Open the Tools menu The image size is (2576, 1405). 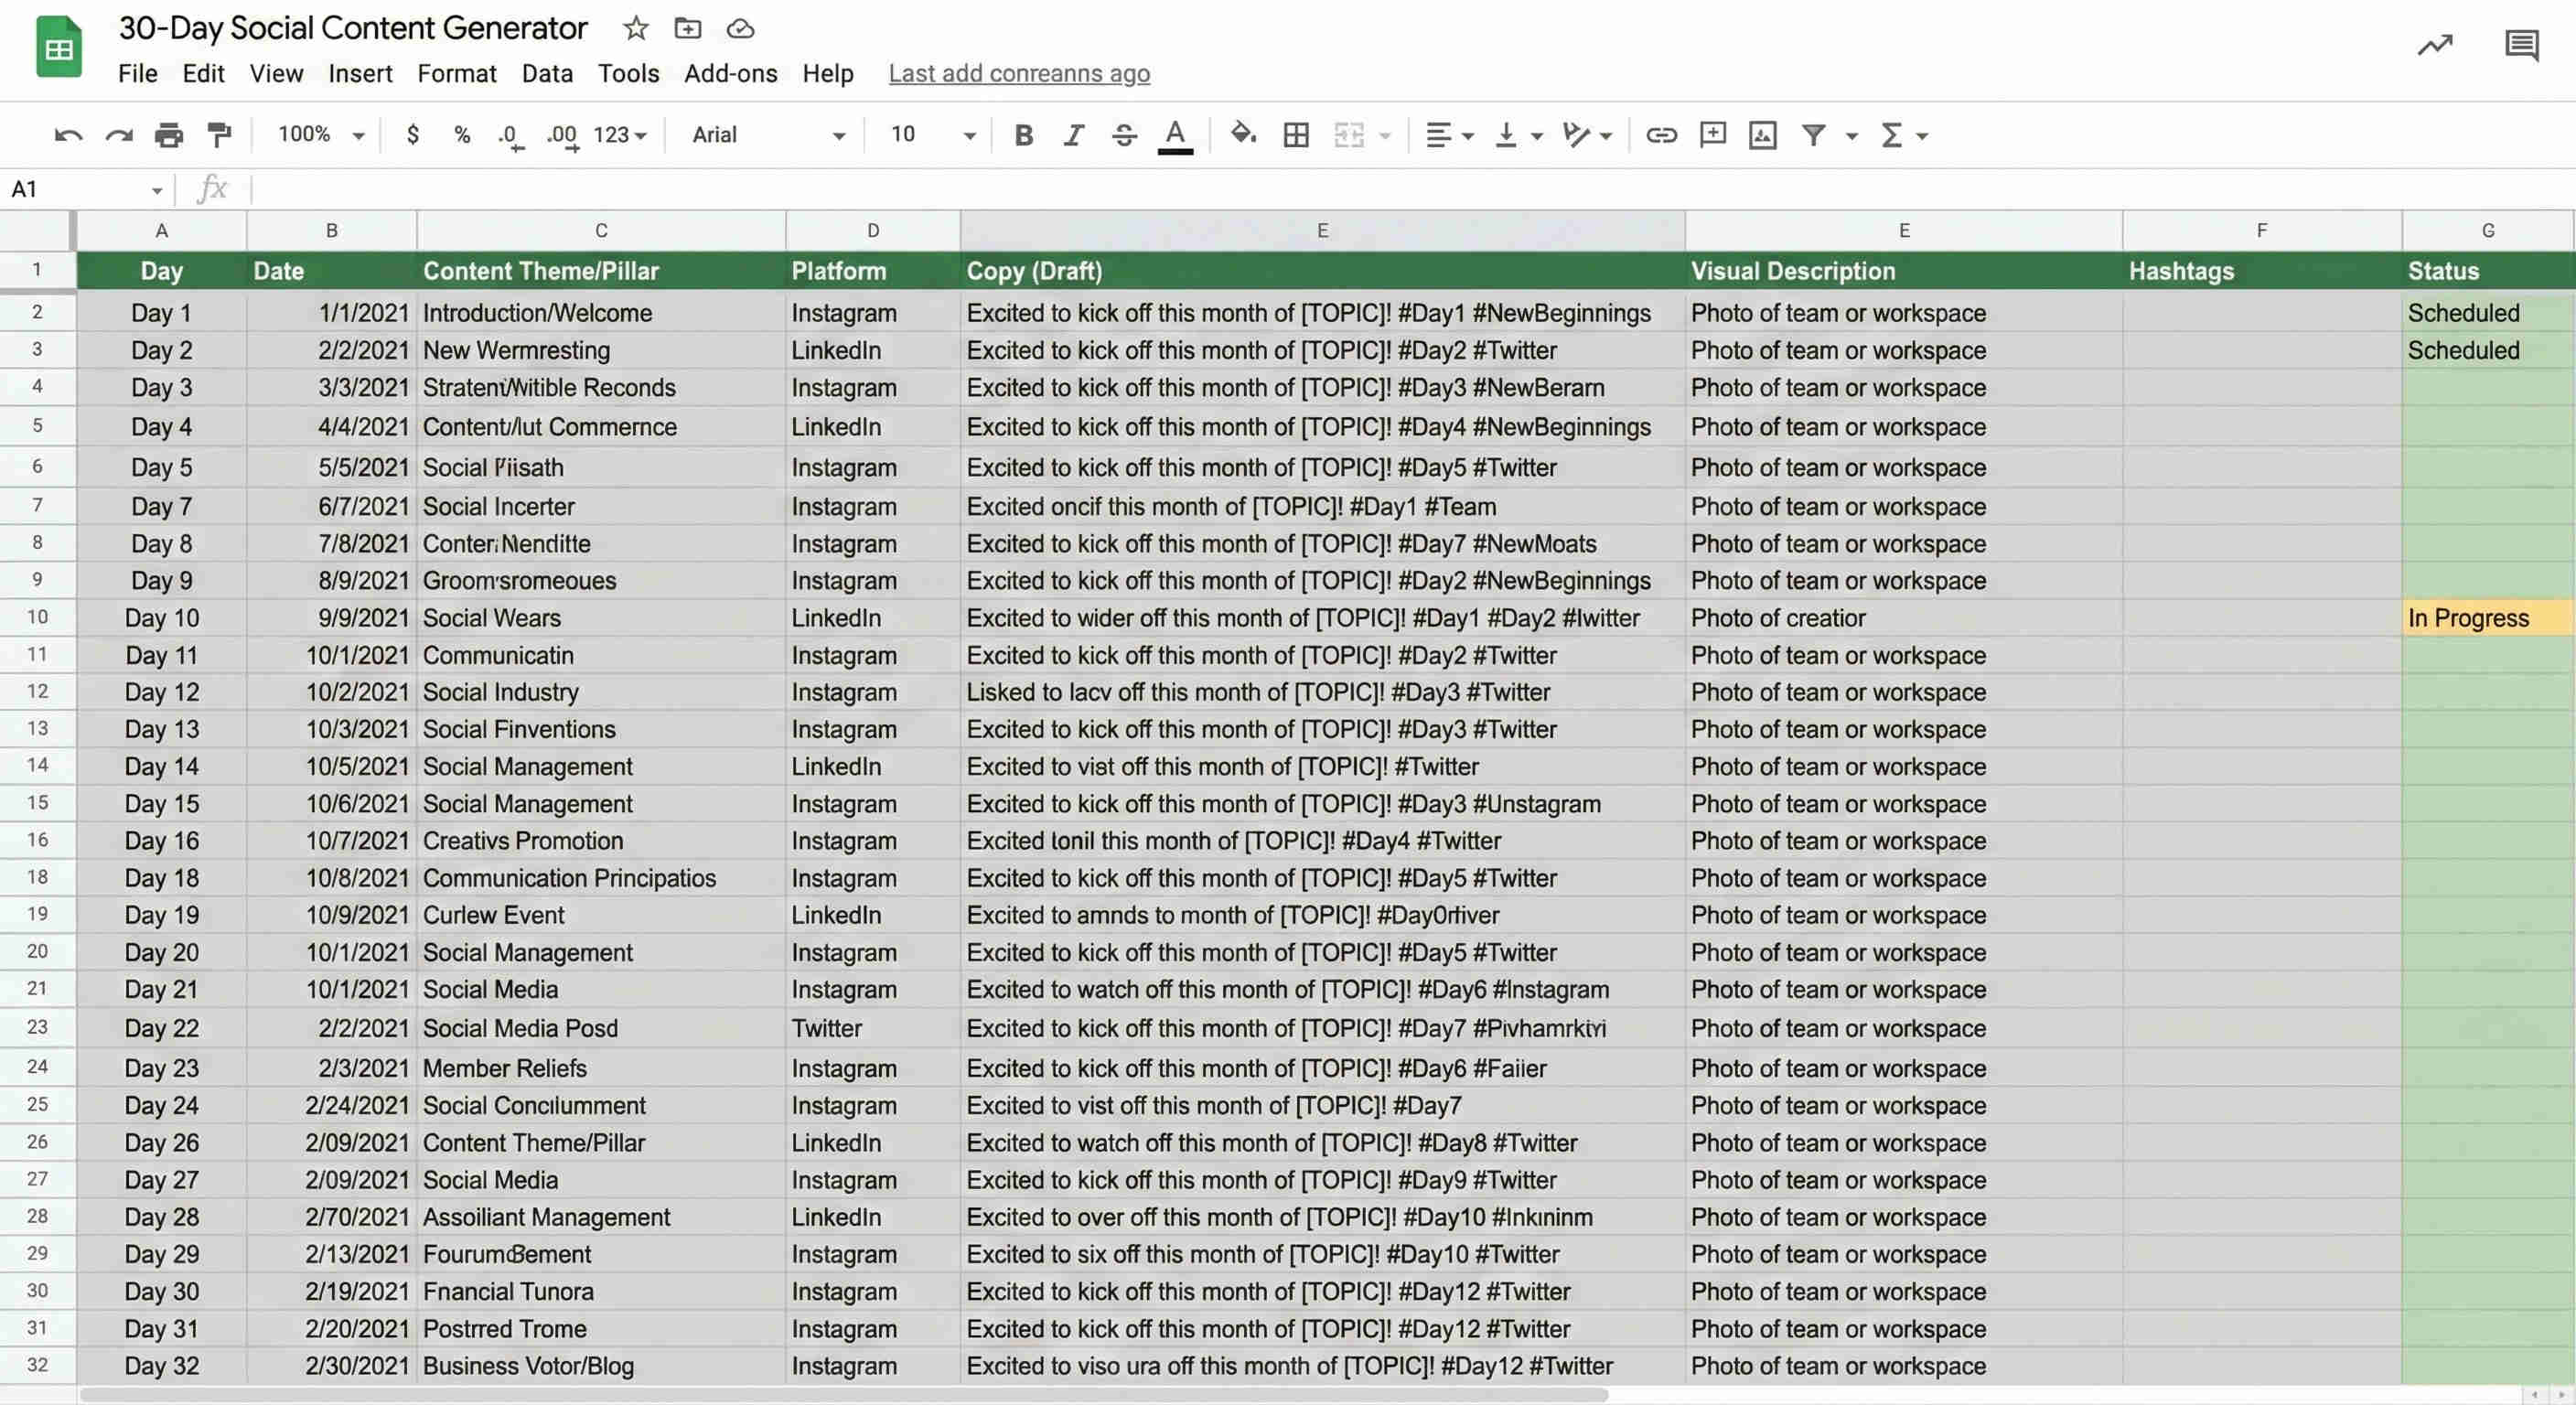tap(629, 73)
